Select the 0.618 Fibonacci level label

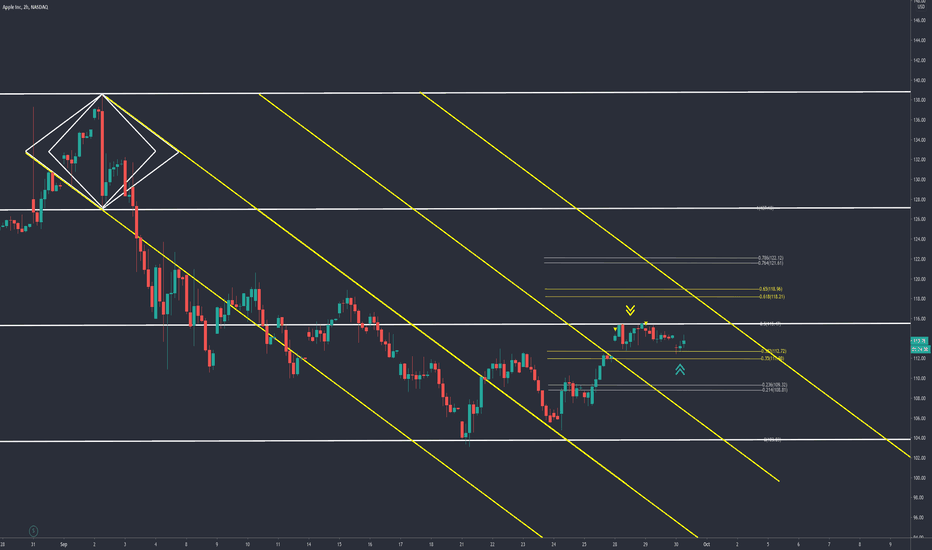pos(772,296)
